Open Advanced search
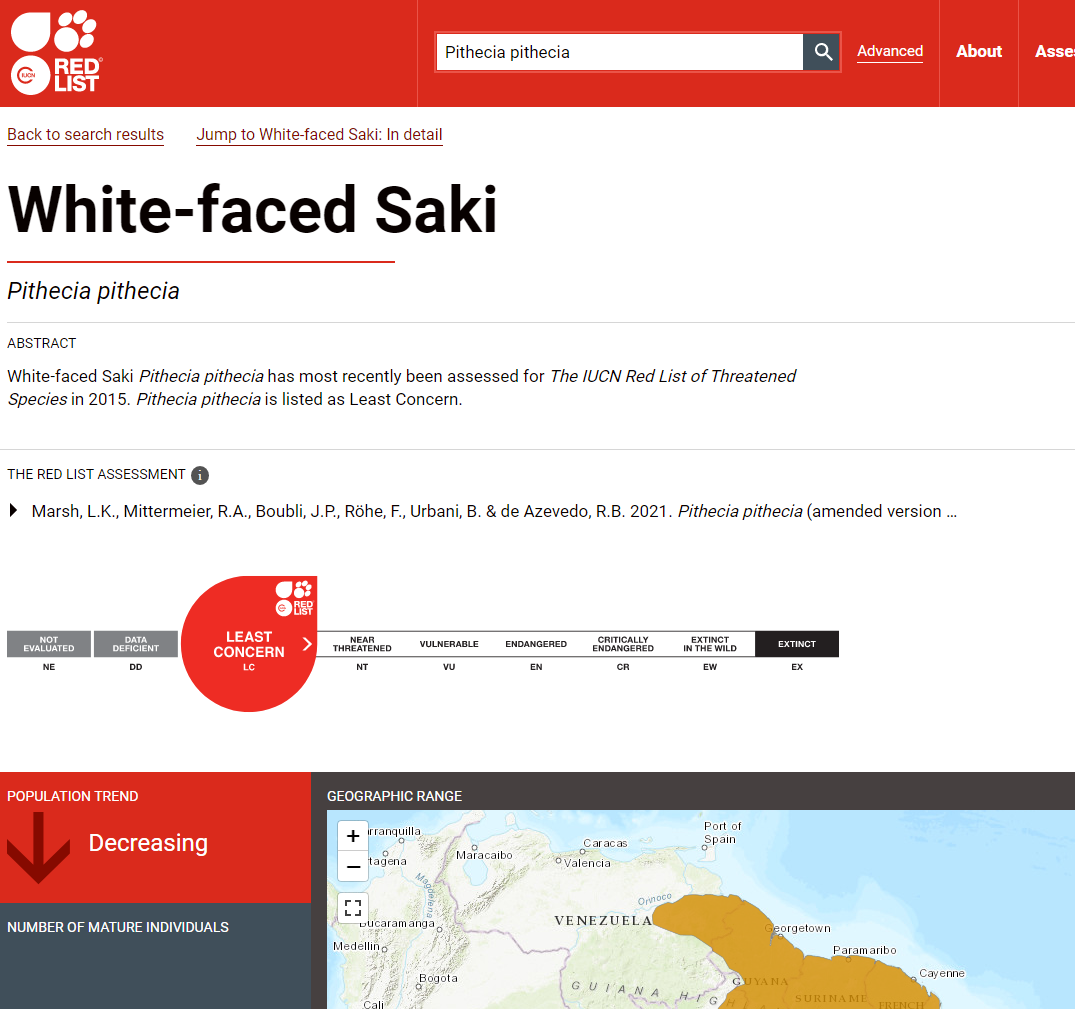Viewport: 1075px width, 1009px height. [890, 51]
